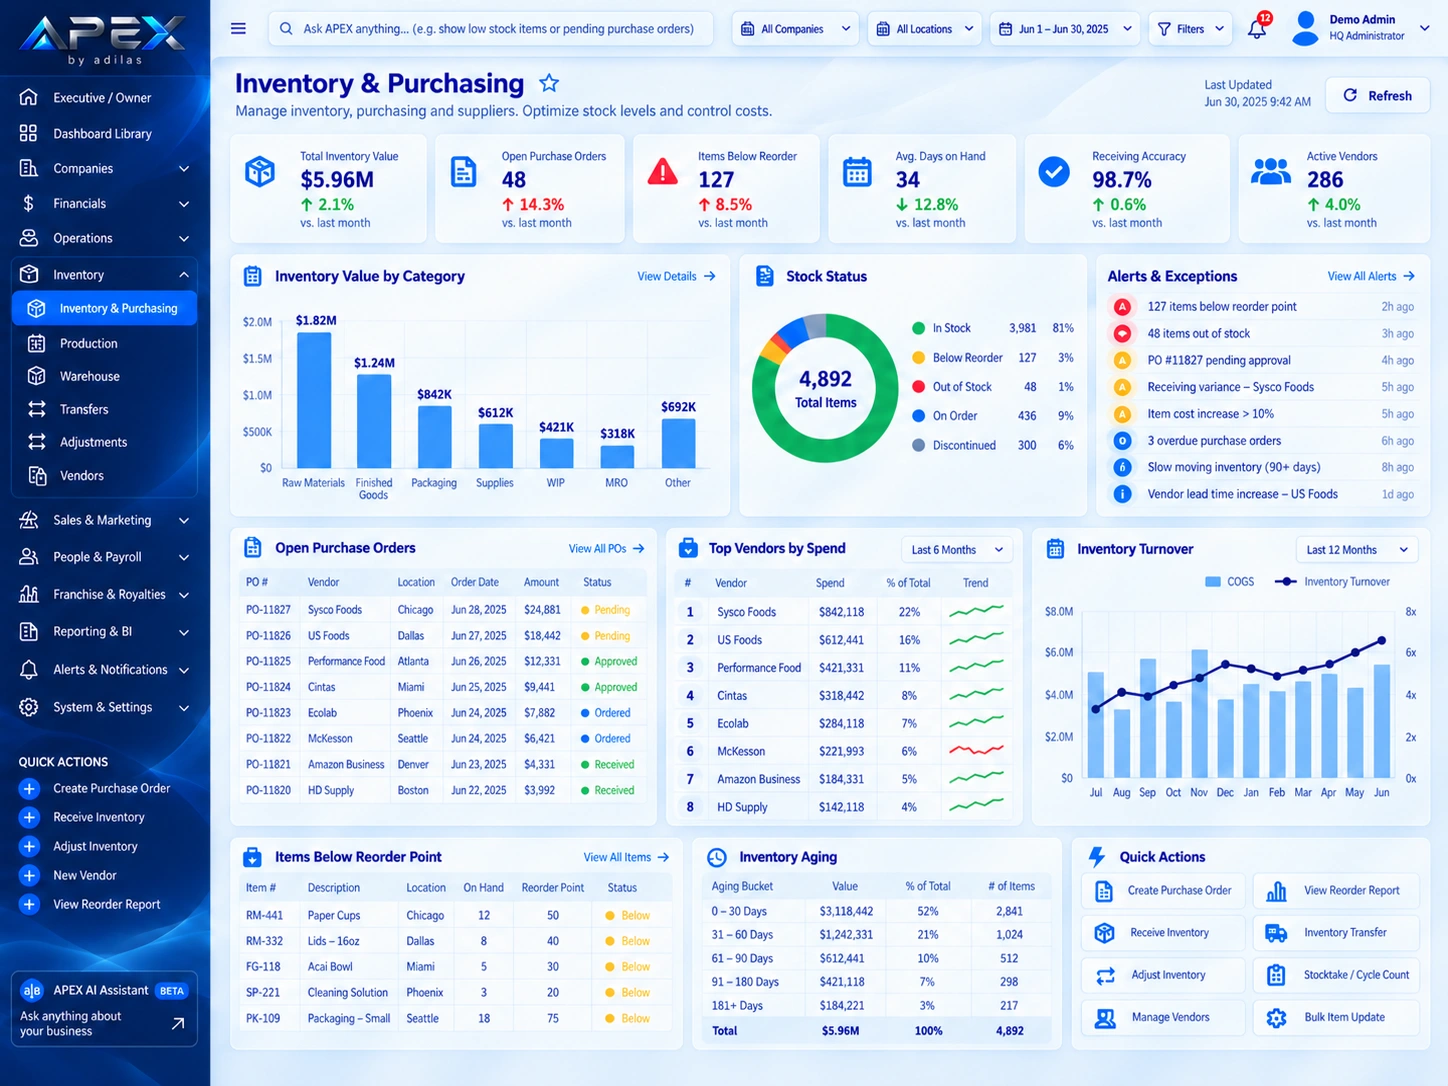Click the 48 items out of stock alert
This screenshot has height=1086, width=1448.
(x=1264, y=333)
